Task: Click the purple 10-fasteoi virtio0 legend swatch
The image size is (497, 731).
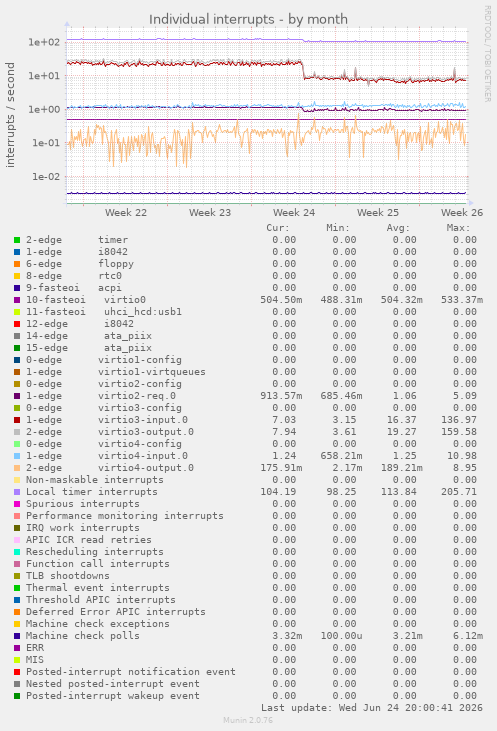Action: 17,300
